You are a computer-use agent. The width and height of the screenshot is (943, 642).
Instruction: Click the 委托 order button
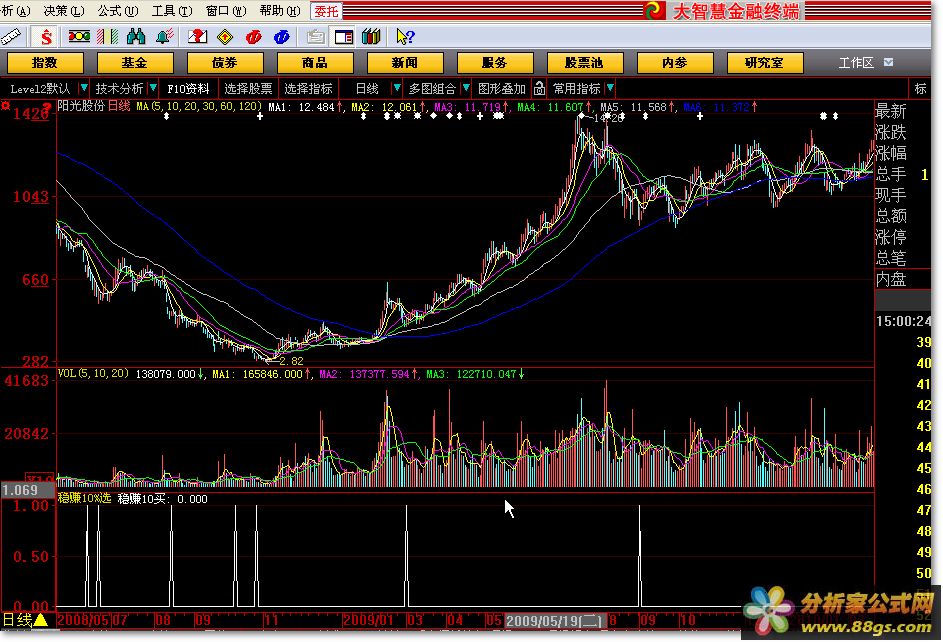click(x=326, y=11)
